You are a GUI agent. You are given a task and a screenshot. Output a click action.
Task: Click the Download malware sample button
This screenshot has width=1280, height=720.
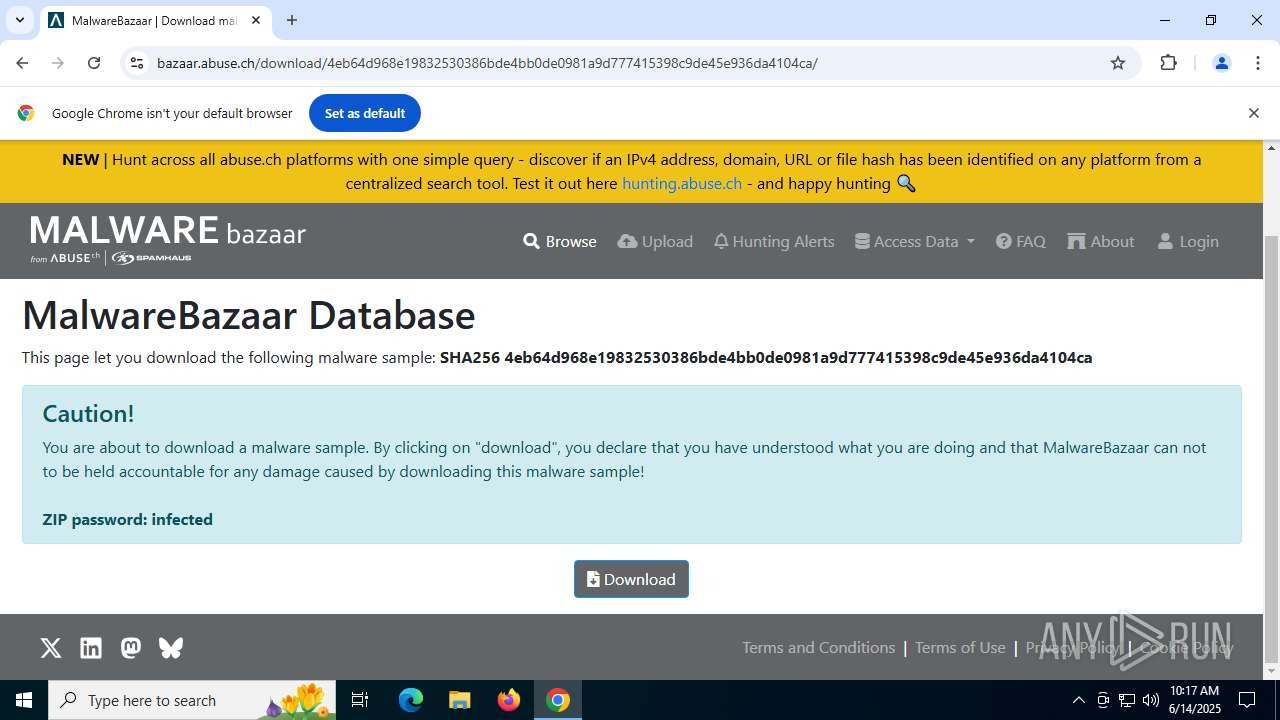(x=631, y=579)
